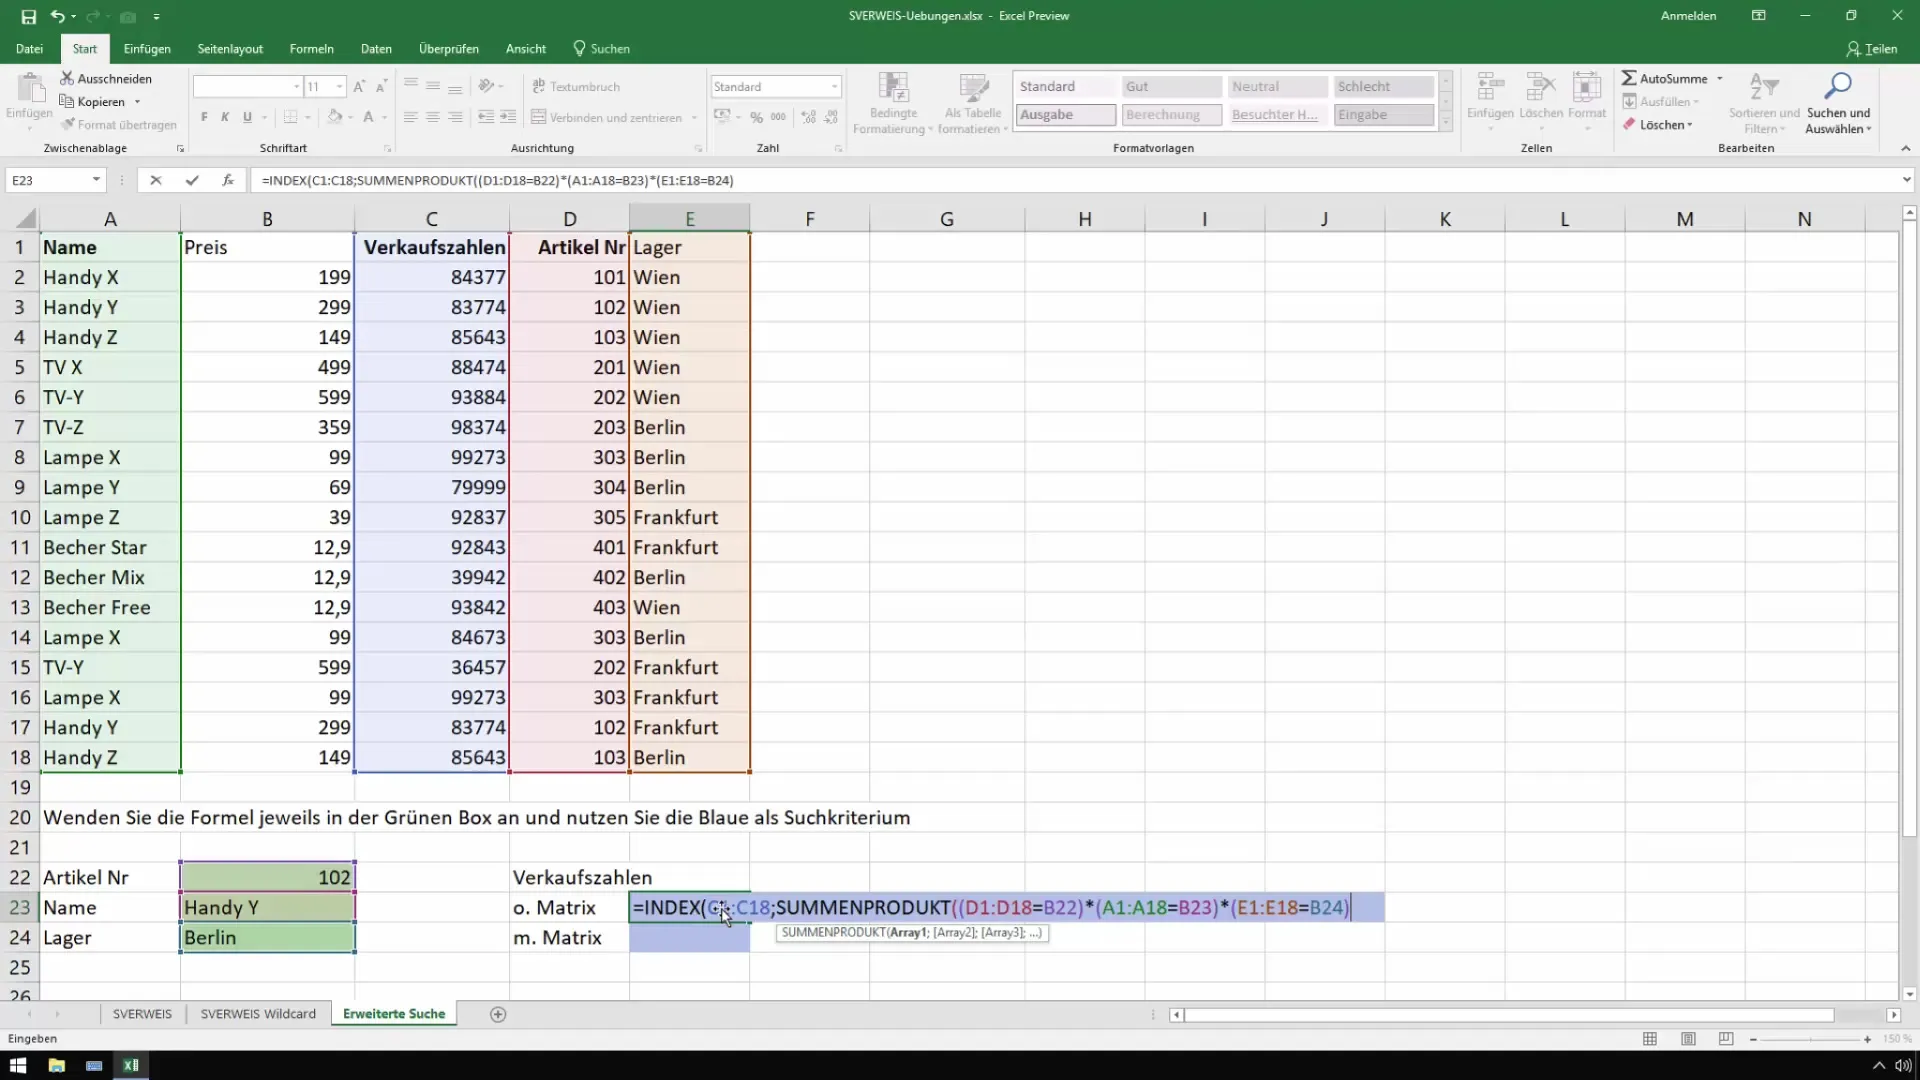Click the Zellen Einfügen icon
Viewport: 1920px width, 1080px height.
click(1490, 98)
